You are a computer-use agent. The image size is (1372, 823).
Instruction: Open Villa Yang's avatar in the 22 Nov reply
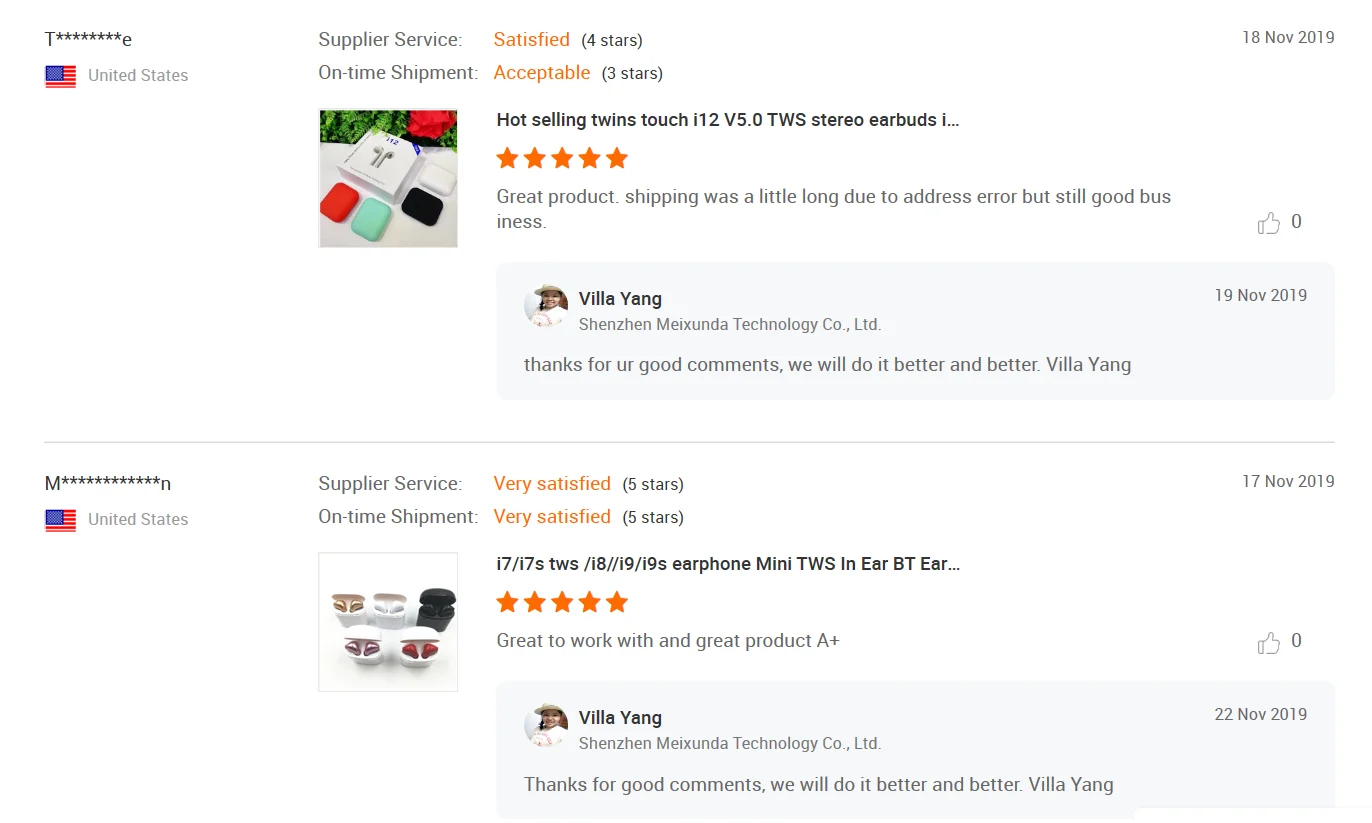[x=546, y=725]
